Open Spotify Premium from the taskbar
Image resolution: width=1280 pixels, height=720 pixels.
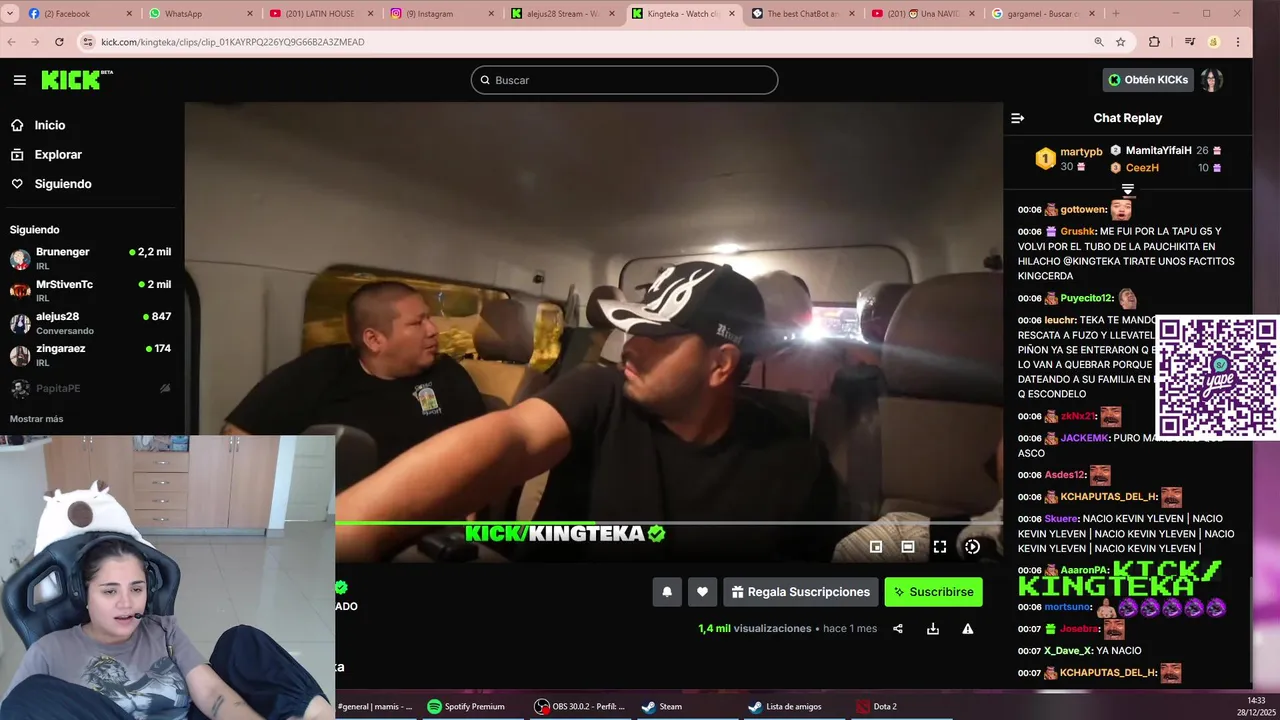(466, 706)
